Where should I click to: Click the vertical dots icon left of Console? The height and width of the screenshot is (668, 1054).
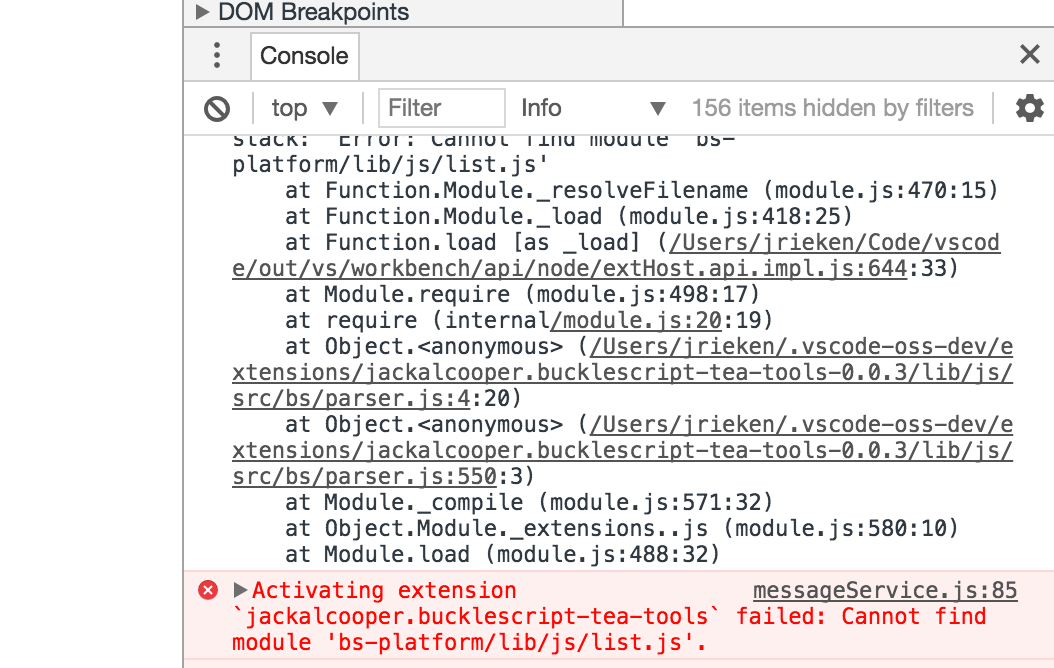tap(216, 56)
